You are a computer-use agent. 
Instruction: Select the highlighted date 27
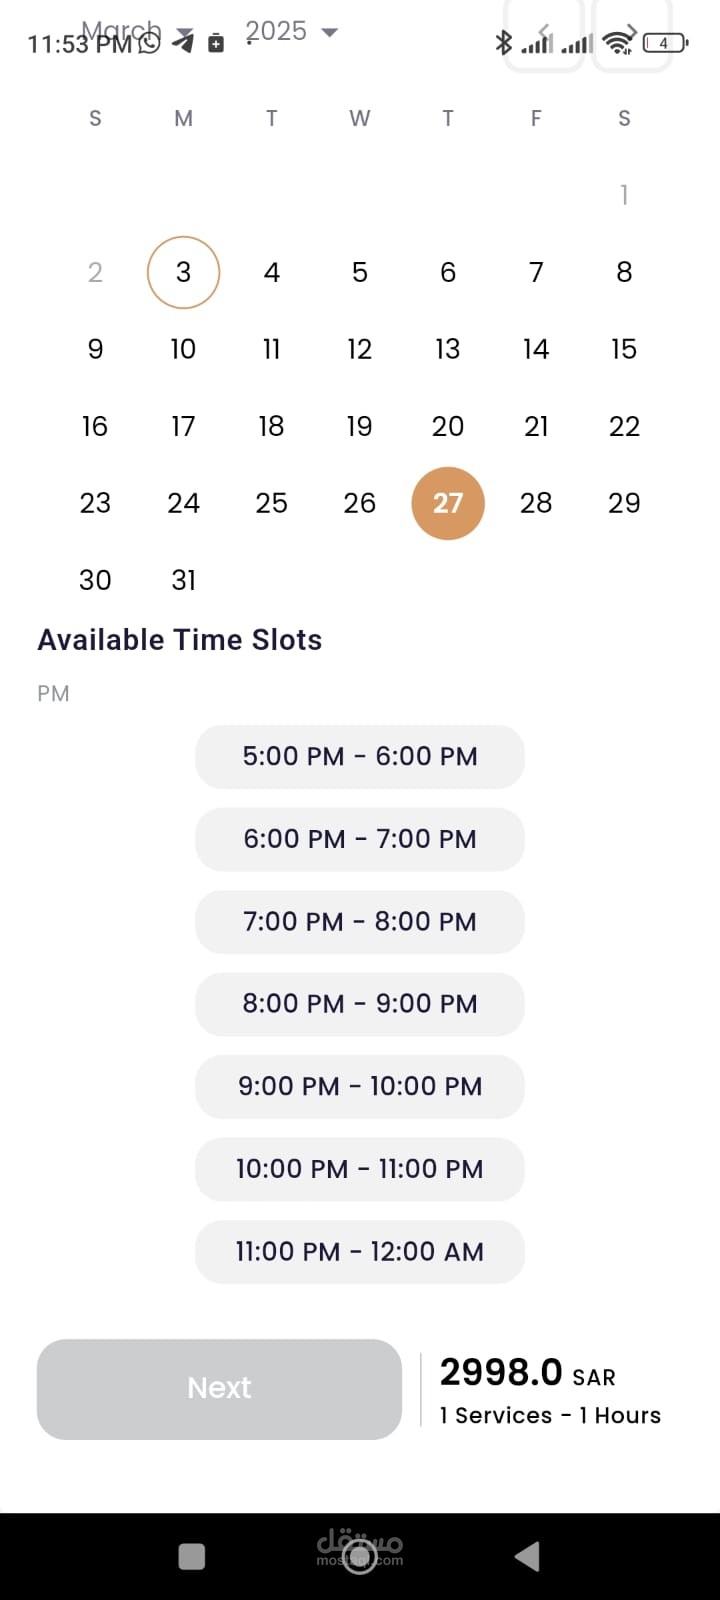448,503
